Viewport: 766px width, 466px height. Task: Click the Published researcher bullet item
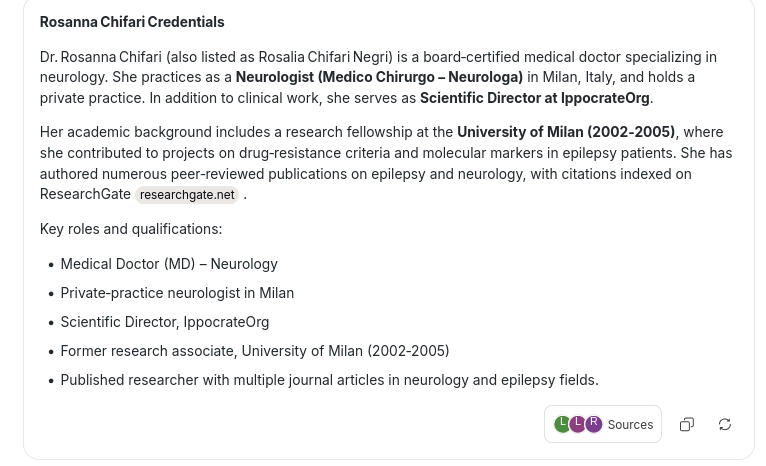(329, 380)
